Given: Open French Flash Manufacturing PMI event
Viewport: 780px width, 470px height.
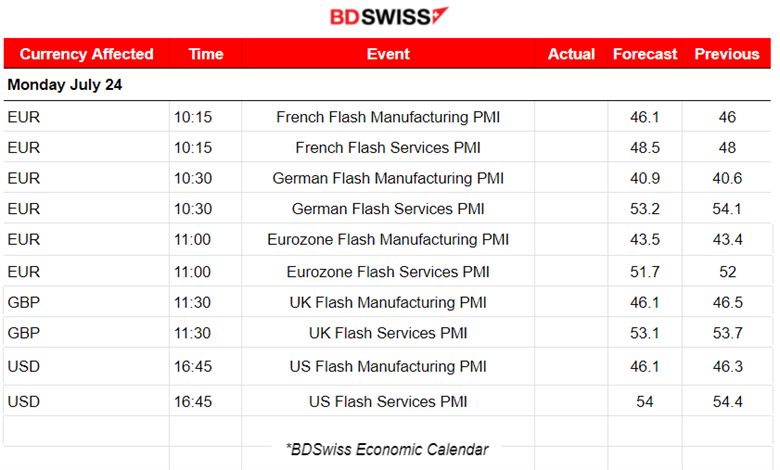Looking at the screenshot, I should [388, 117].
